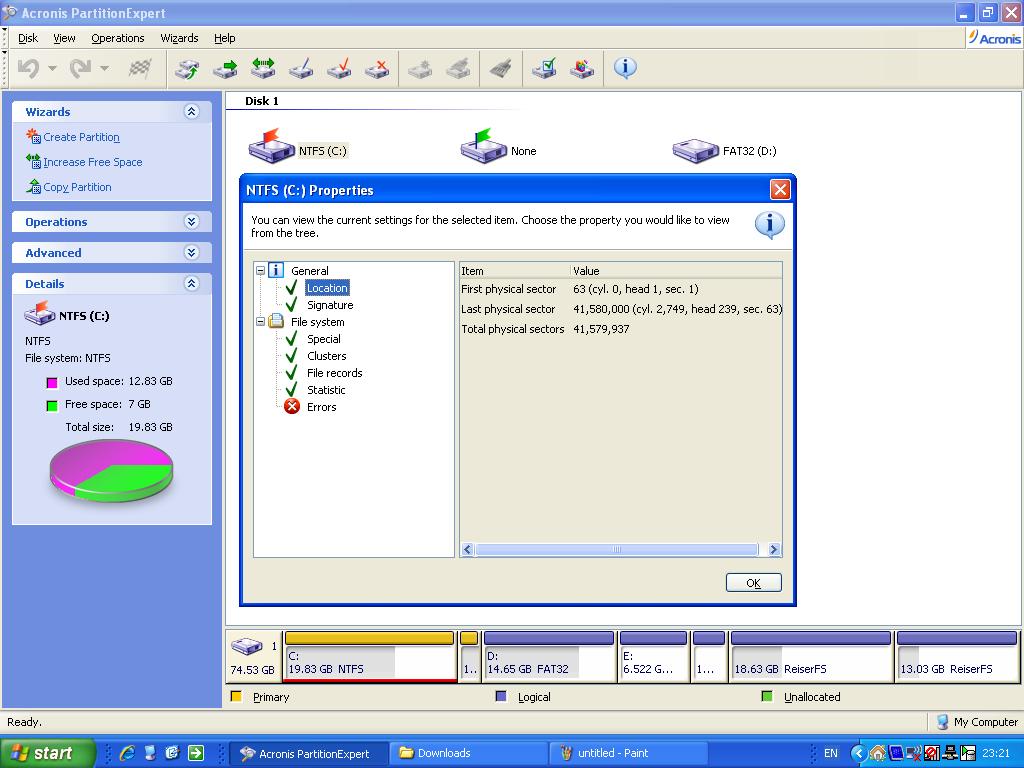This screenshot has height=768, width=1024.
Task: Click the OK button
Action: pos(754,583)
